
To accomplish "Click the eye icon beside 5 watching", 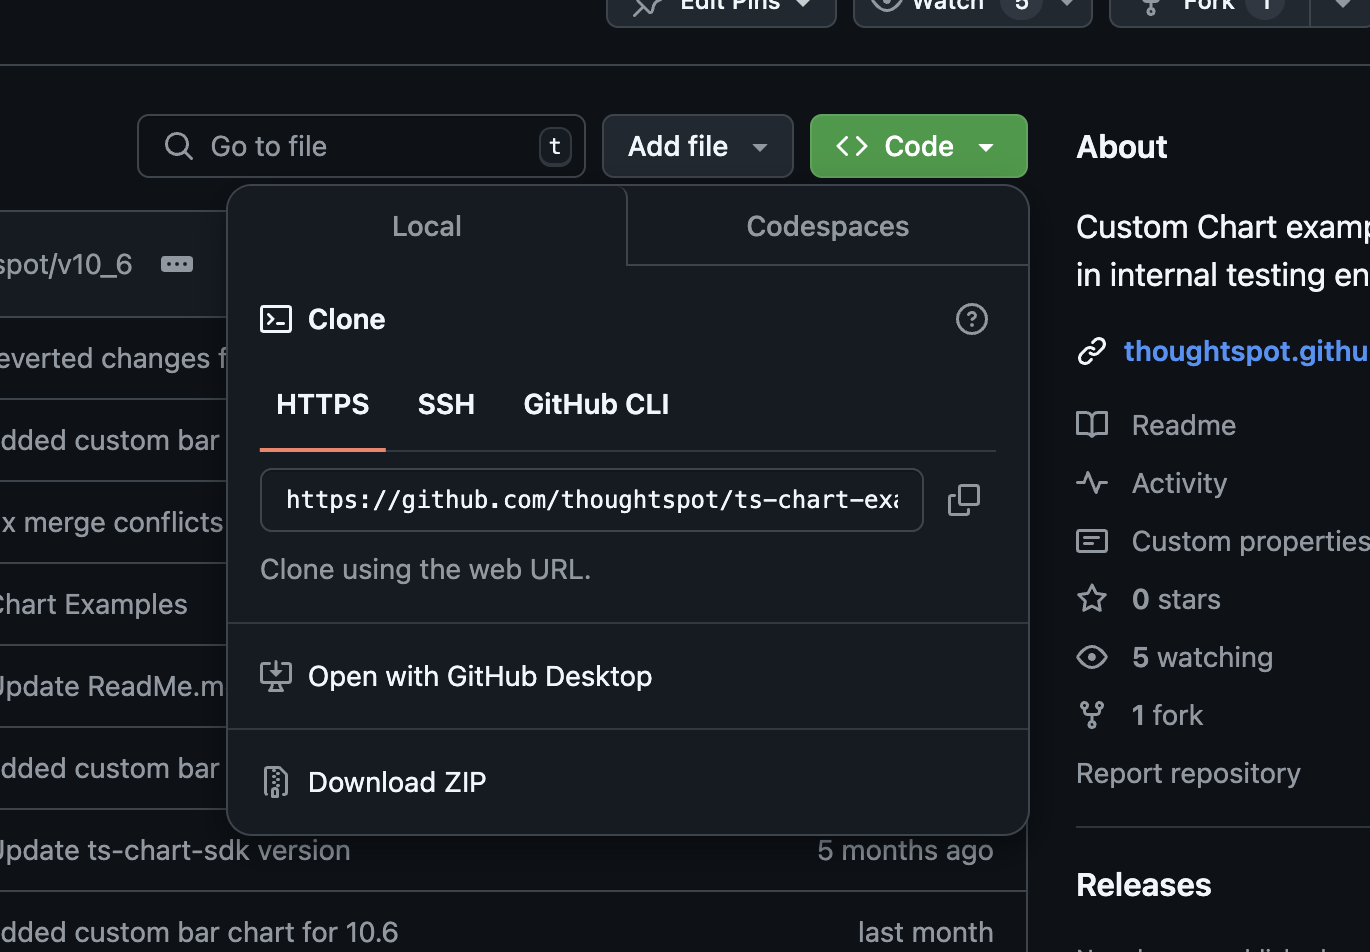I will tap(1092, 657).
